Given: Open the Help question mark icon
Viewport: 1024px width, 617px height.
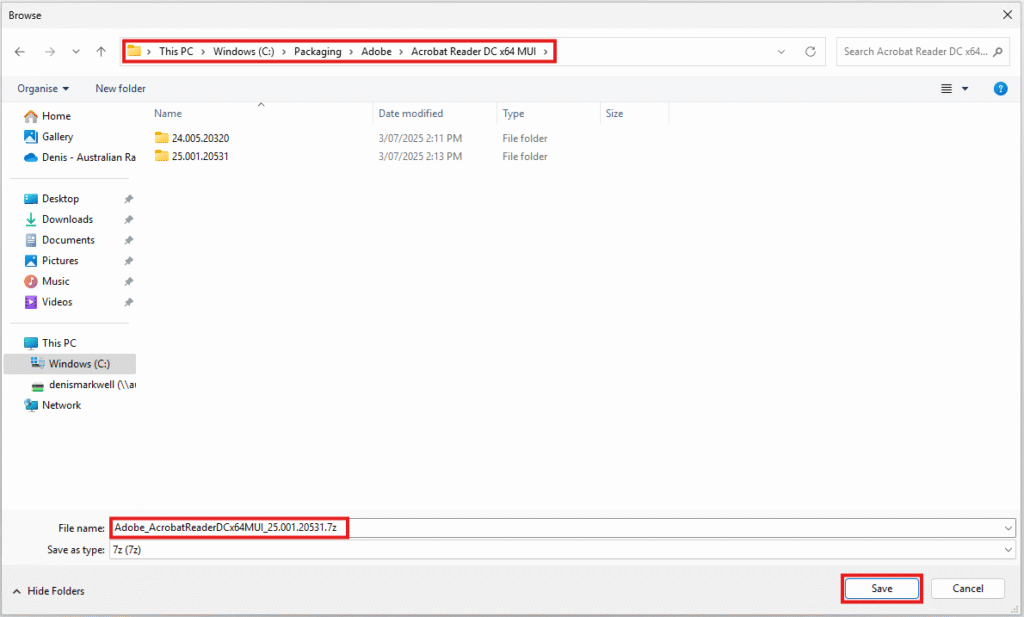Looking at the screenshot, I should [x=1000, y=89].
